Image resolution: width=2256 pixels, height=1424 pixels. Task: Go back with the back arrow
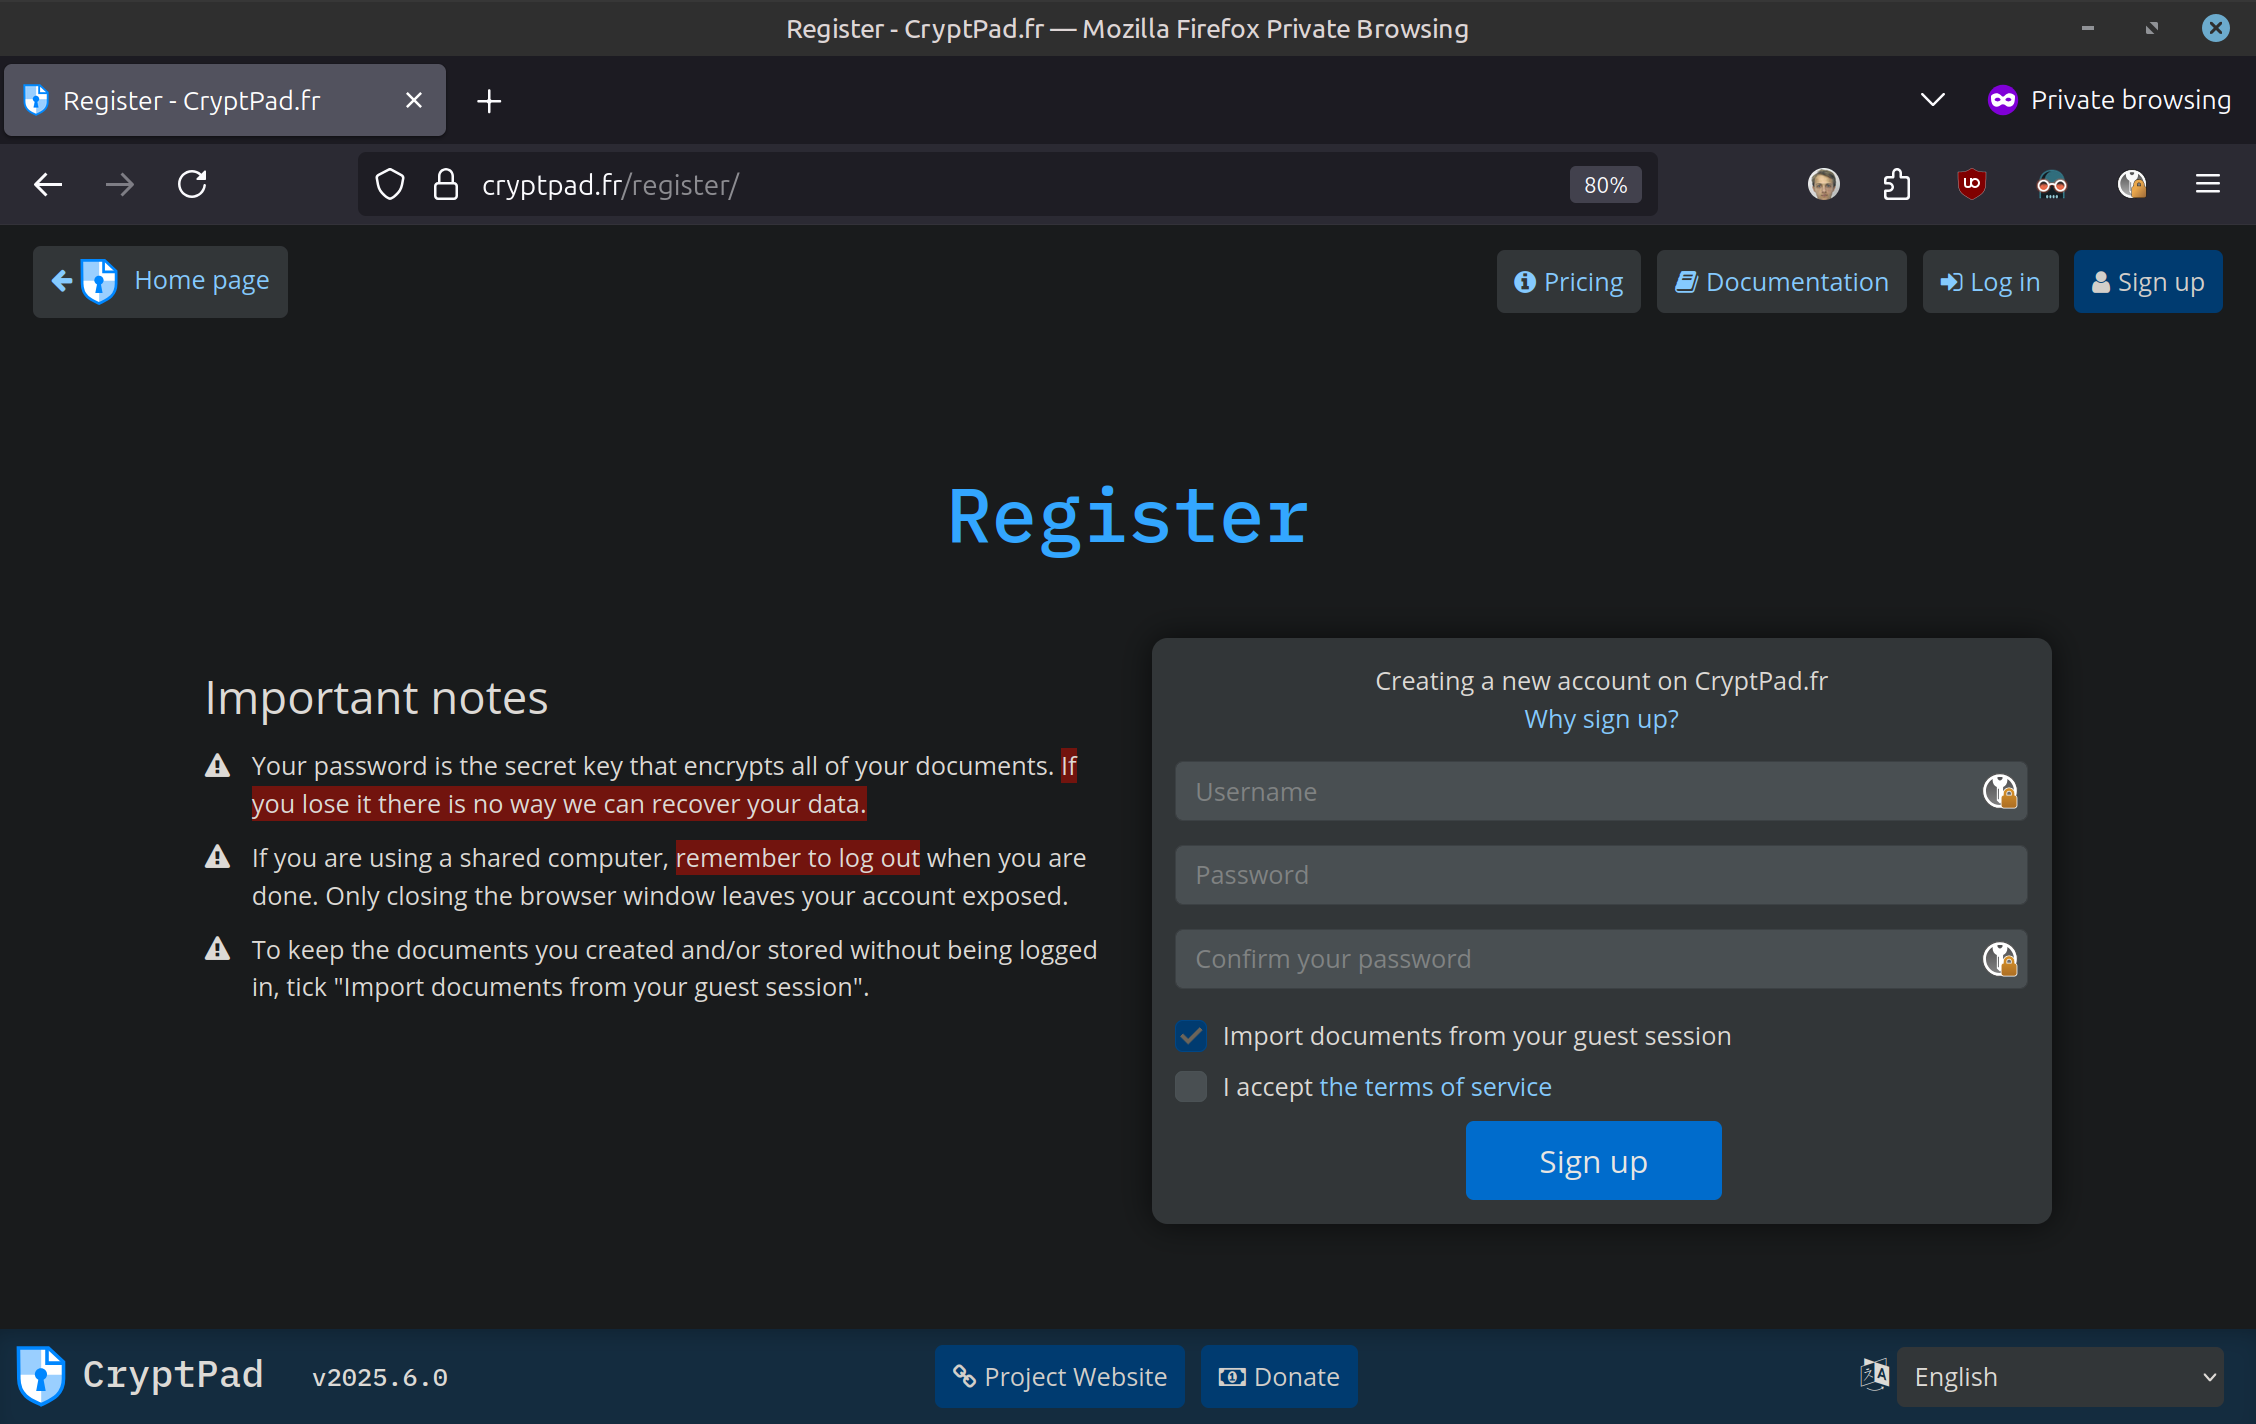point(48,184)
